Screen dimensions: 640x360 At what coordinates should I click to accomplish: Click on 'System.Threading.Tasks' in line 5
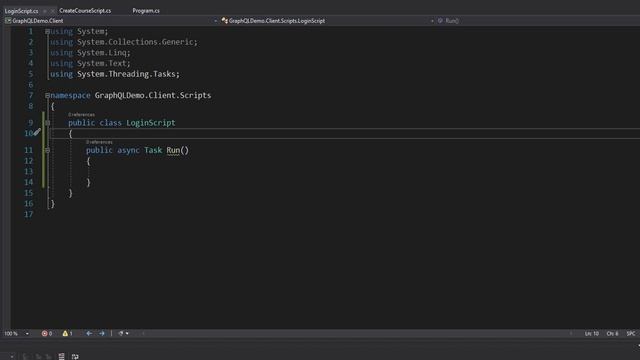tap(126, 74)
